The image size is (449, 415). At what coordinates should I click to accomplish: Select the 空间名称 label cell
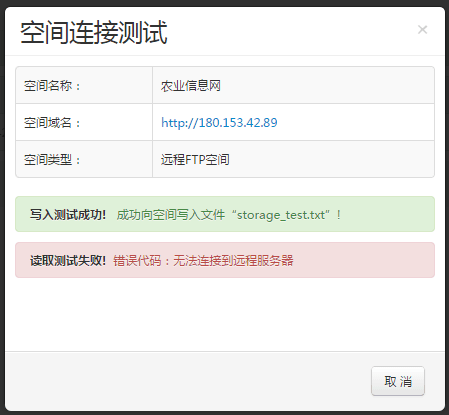pos(84,85)
